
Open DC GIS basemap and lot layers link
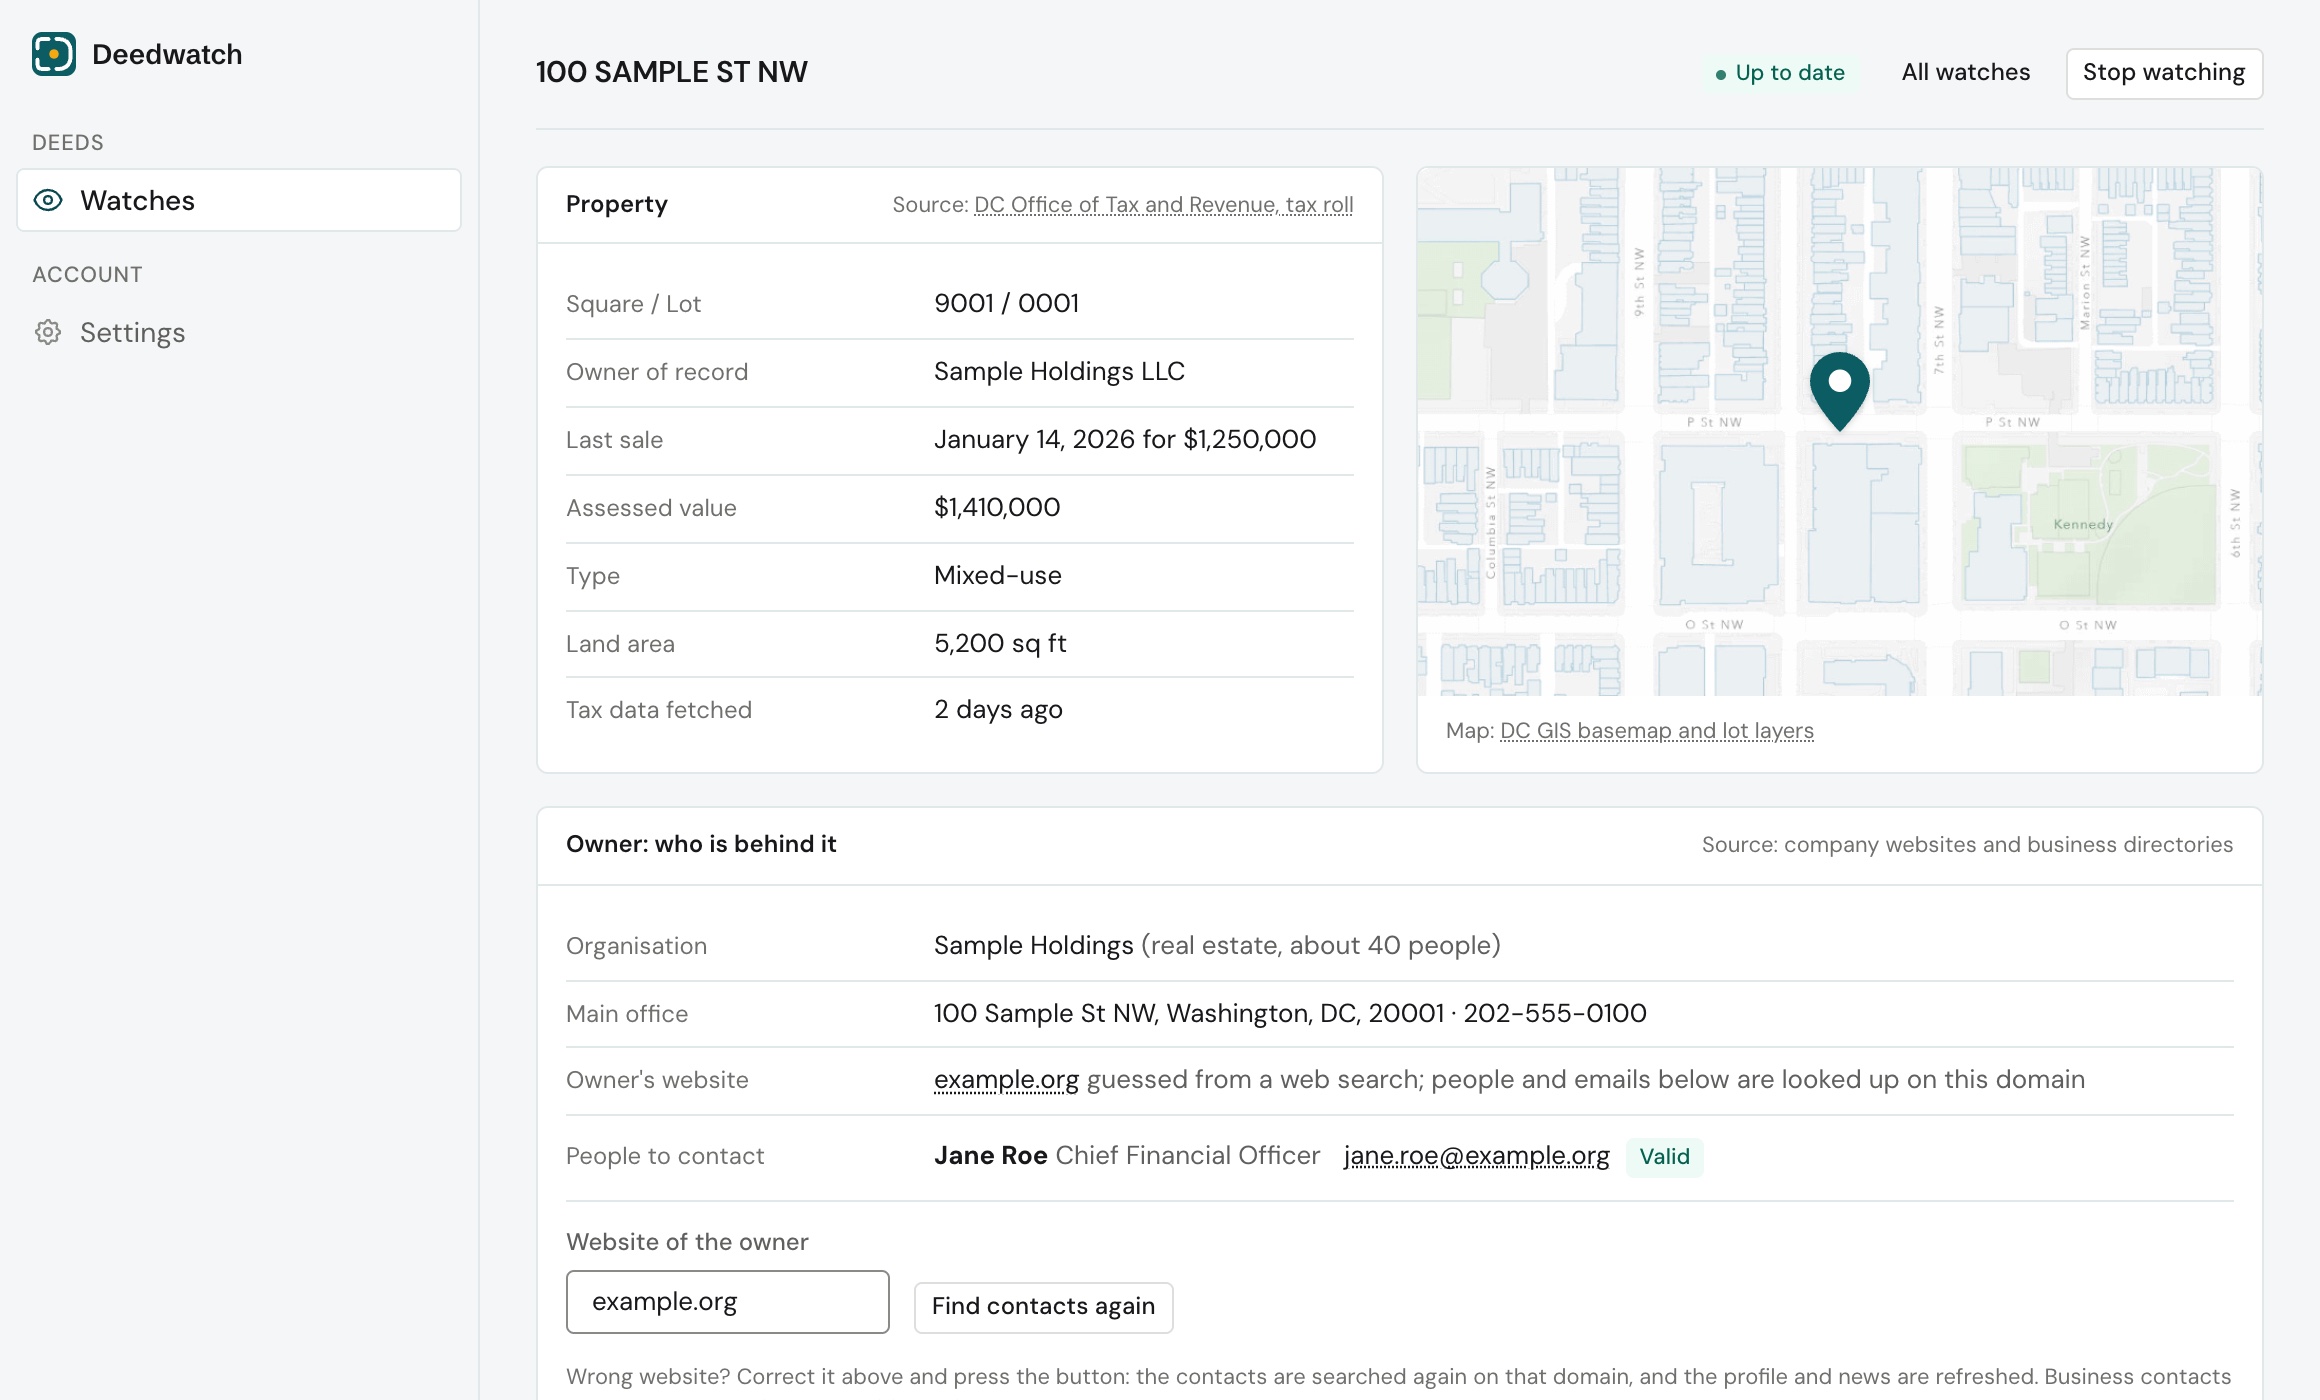tap(1656, 731)
